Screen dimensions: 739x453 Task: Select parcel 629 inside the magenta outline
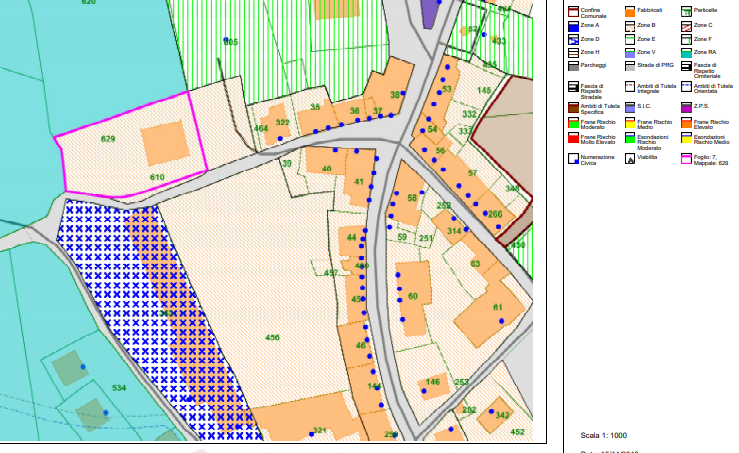pyautogui.click(x=110, y=138)
